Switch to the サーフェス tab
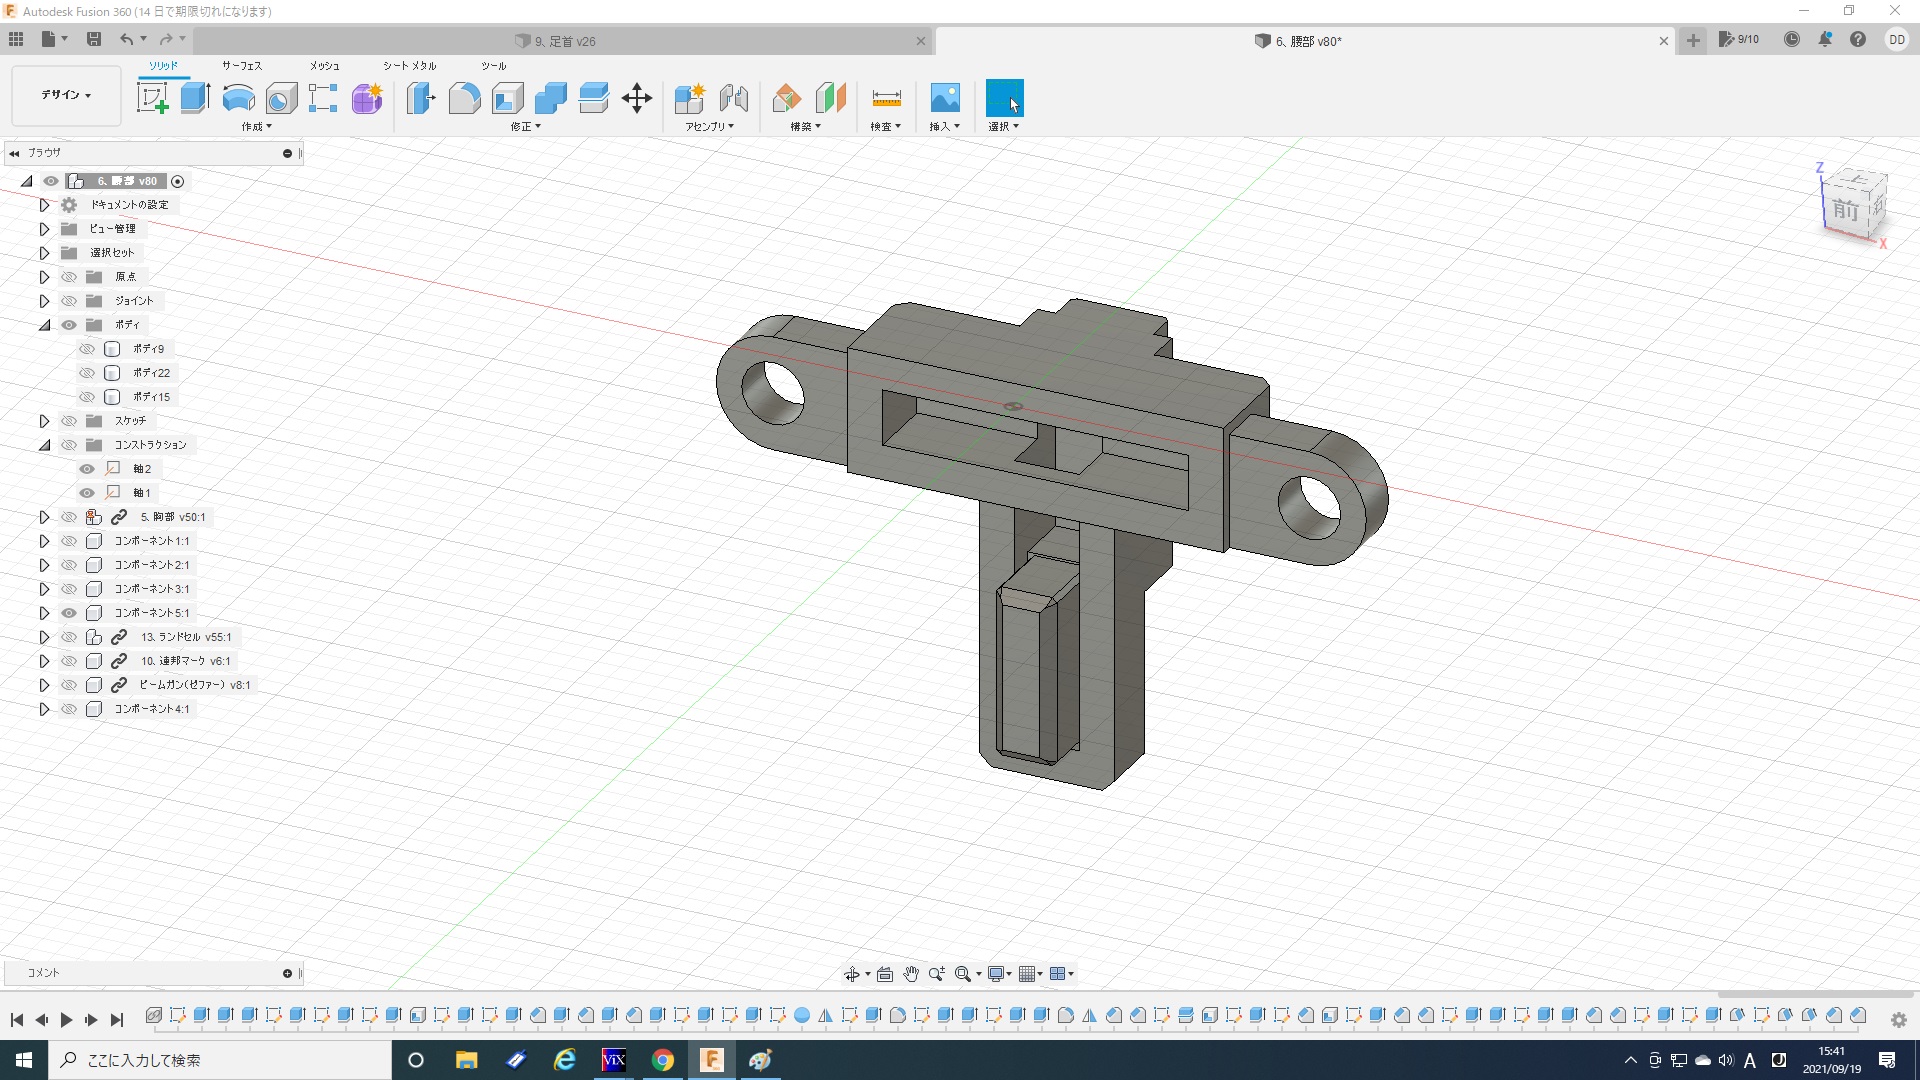Image resolution: width=1920 pixels, height=1080 pixels. [x=241, y=66]
